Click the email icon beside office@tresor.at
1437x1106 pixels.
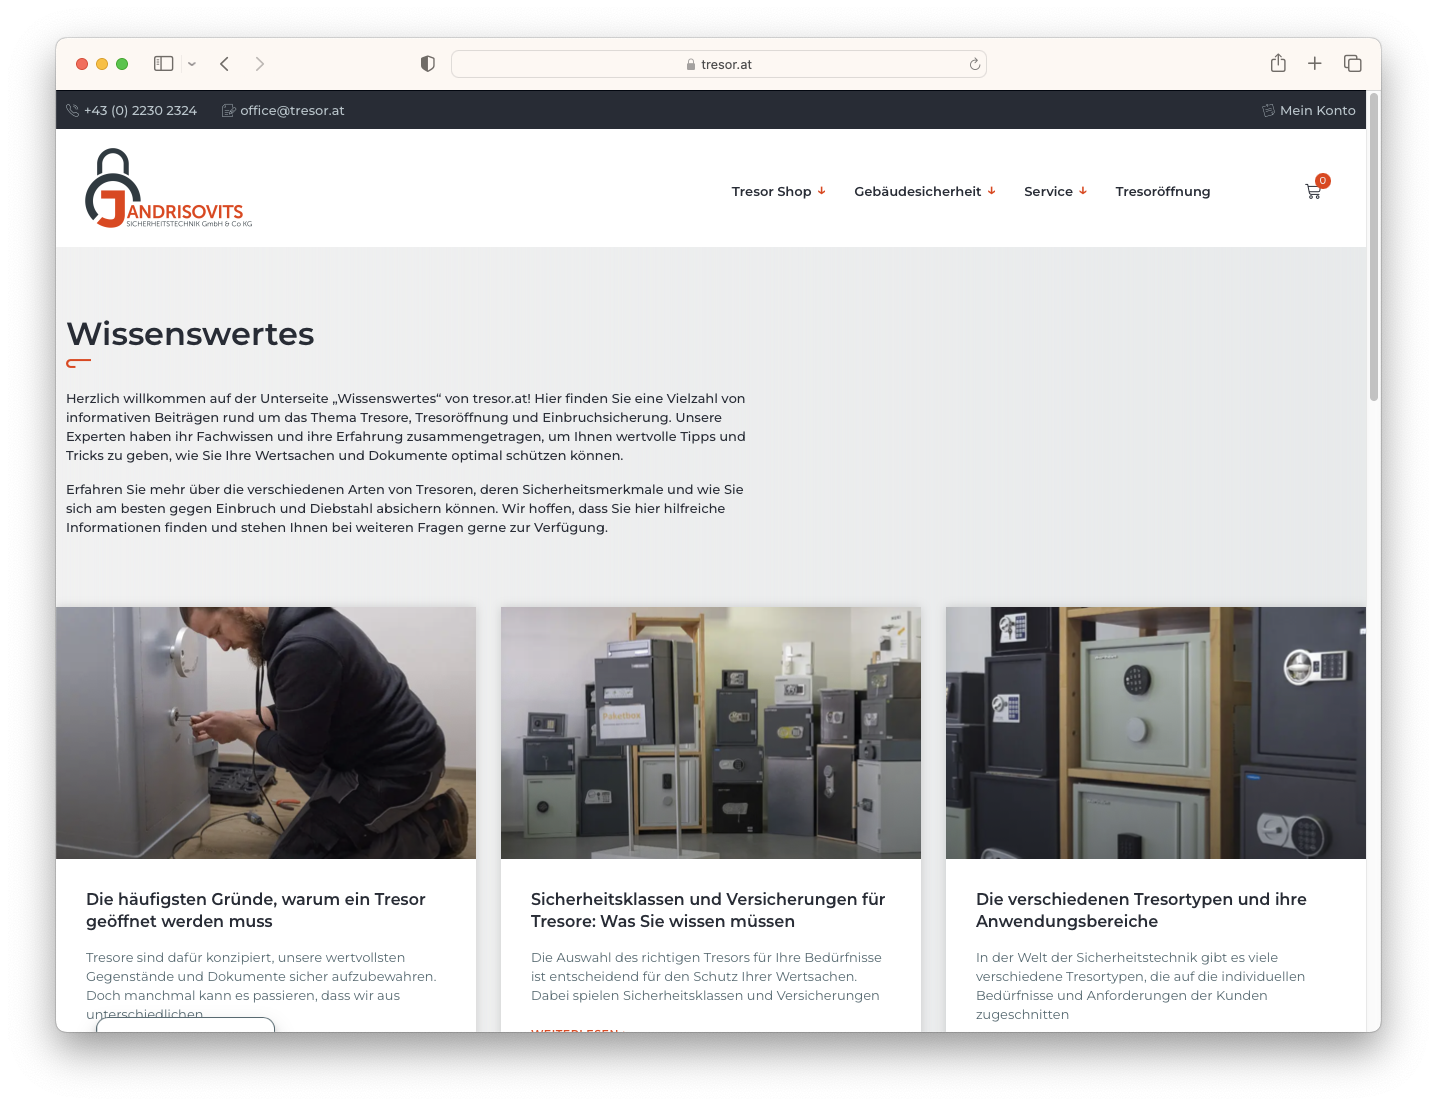point(228,111)
